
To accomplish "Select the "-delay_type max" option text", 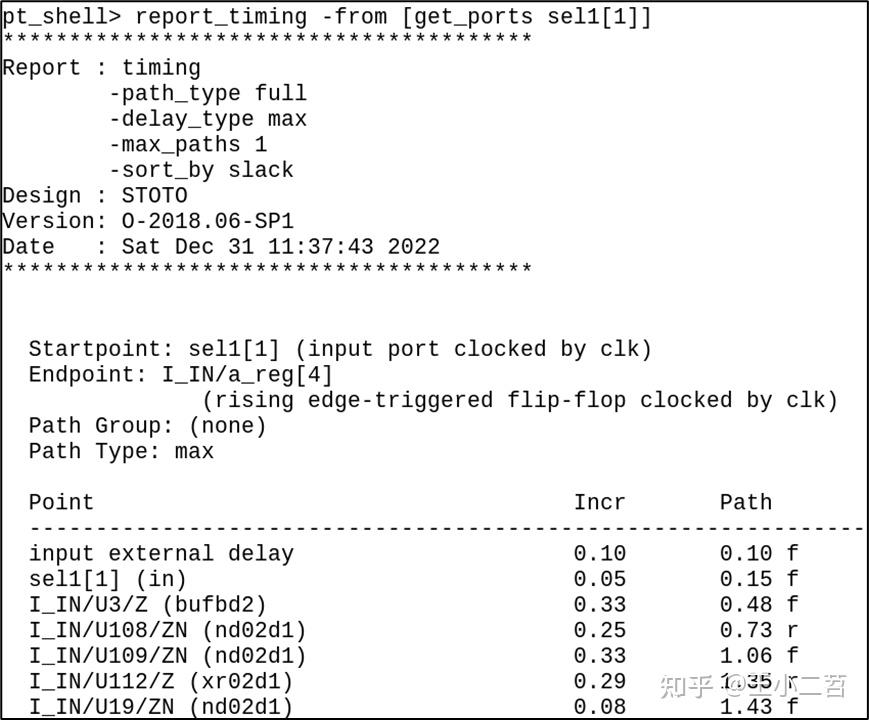I will (207, 119).
